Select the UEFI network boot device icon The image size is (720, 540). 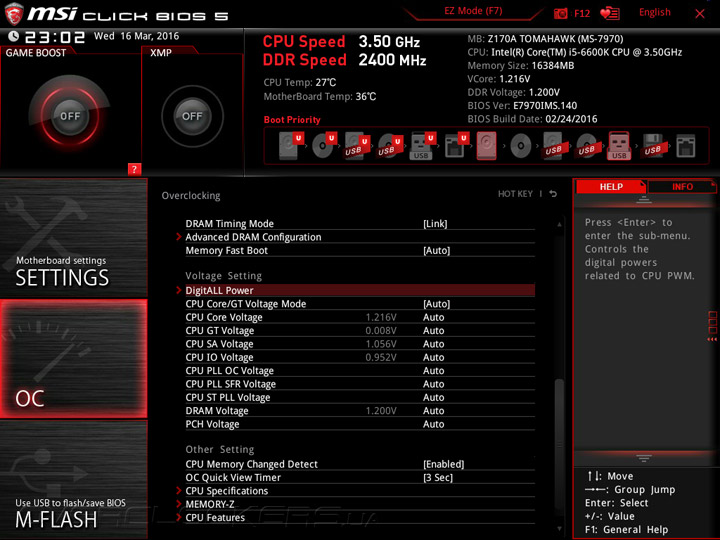(x=456, y=145)
